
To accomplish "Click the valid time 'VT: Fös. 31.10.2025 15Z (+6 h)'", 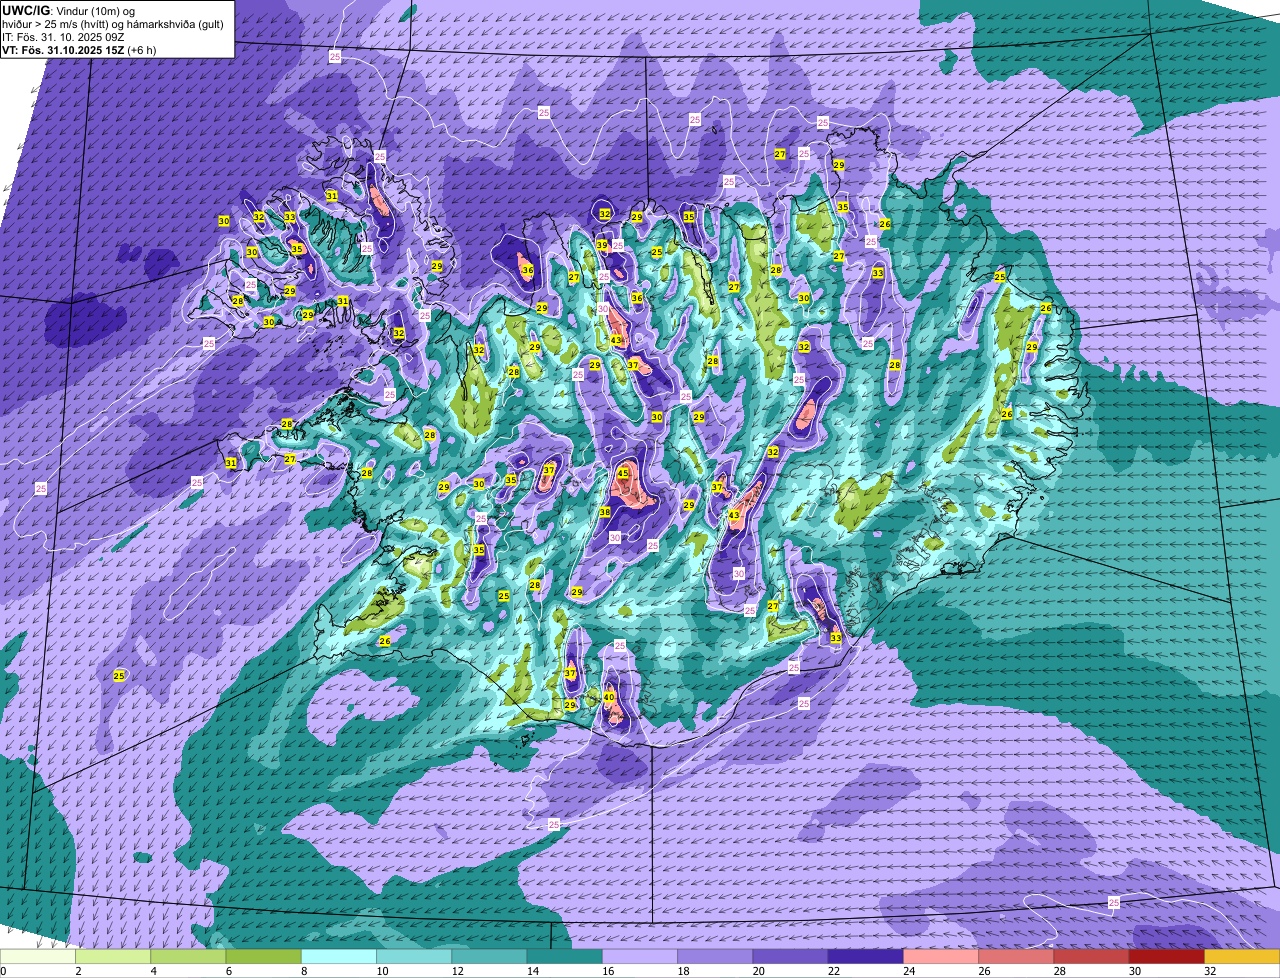I will (x=79, y=49).
